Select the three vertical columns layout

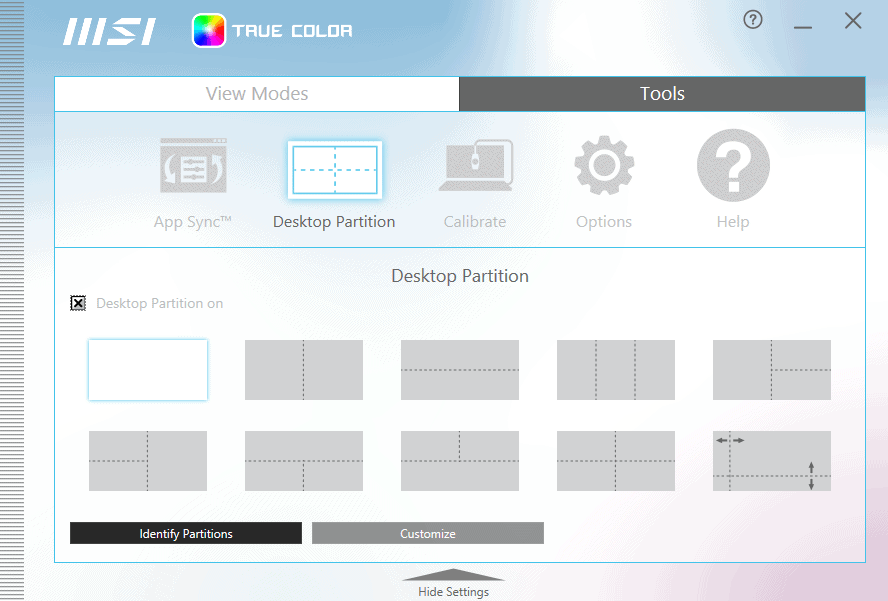click(x=616, y=370)
